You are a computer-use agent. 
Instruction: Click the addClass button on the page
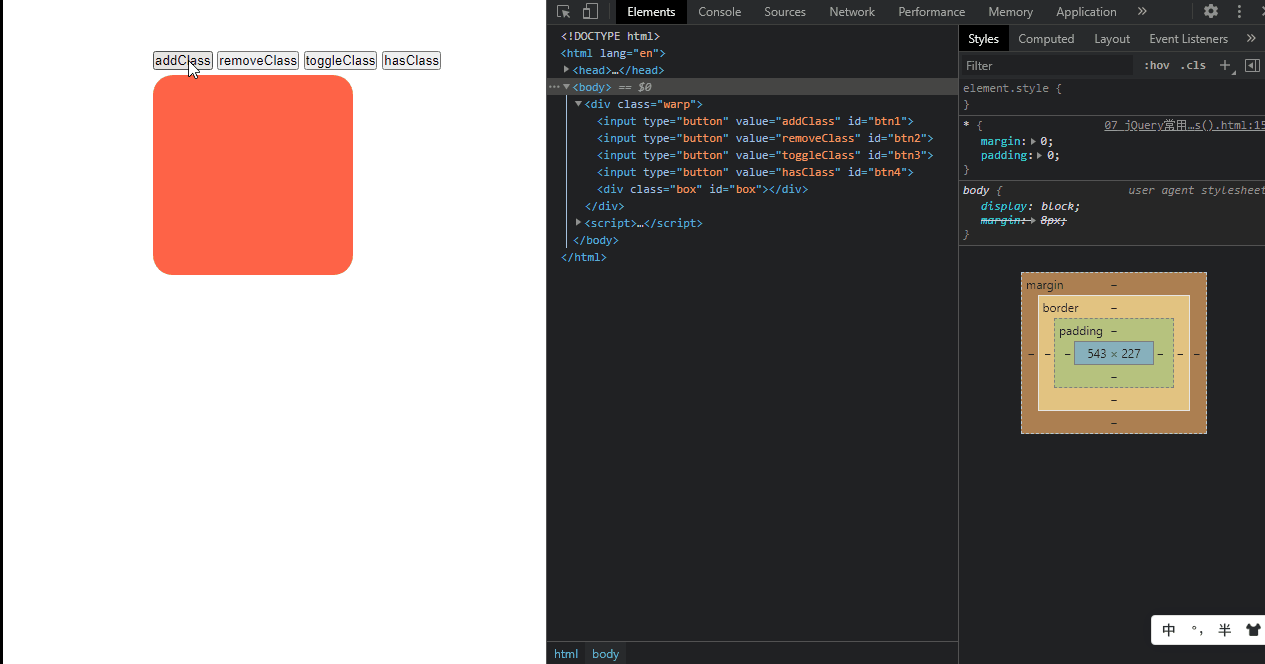tap(183, 60)
